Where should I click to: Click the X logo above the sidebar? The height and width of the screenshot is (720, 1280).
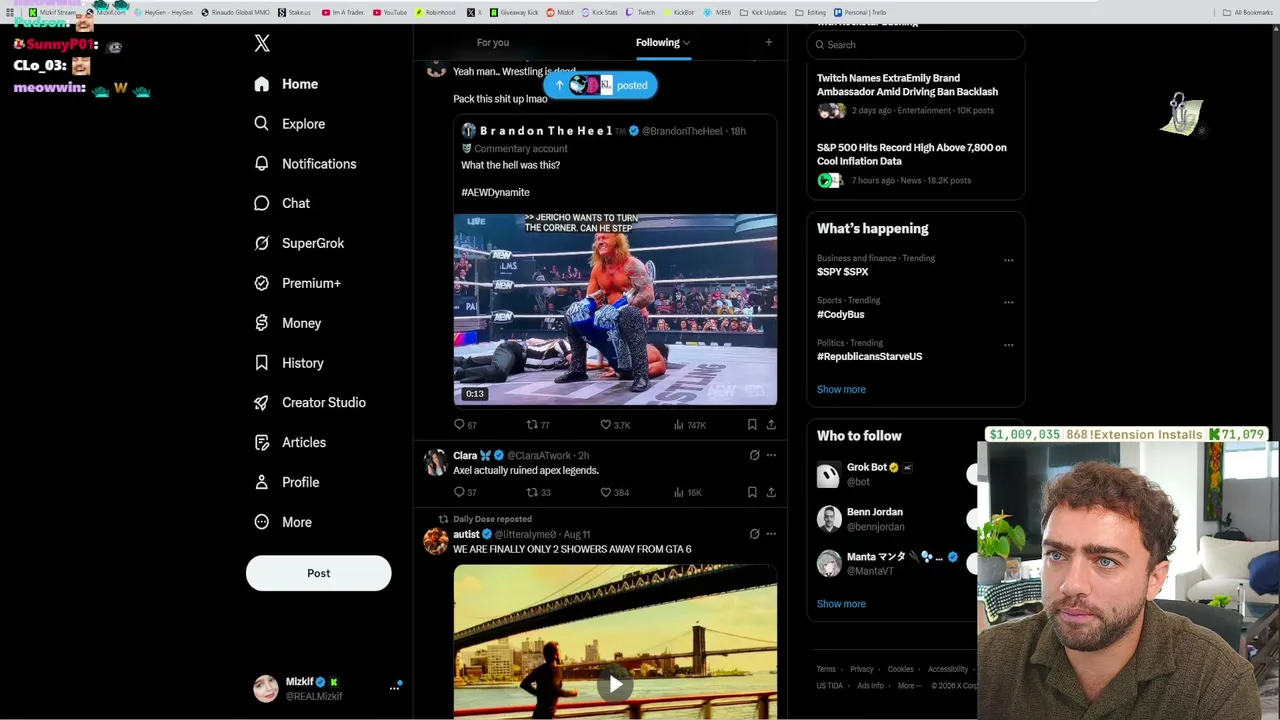pyautogui.click(x=262, y=43)
